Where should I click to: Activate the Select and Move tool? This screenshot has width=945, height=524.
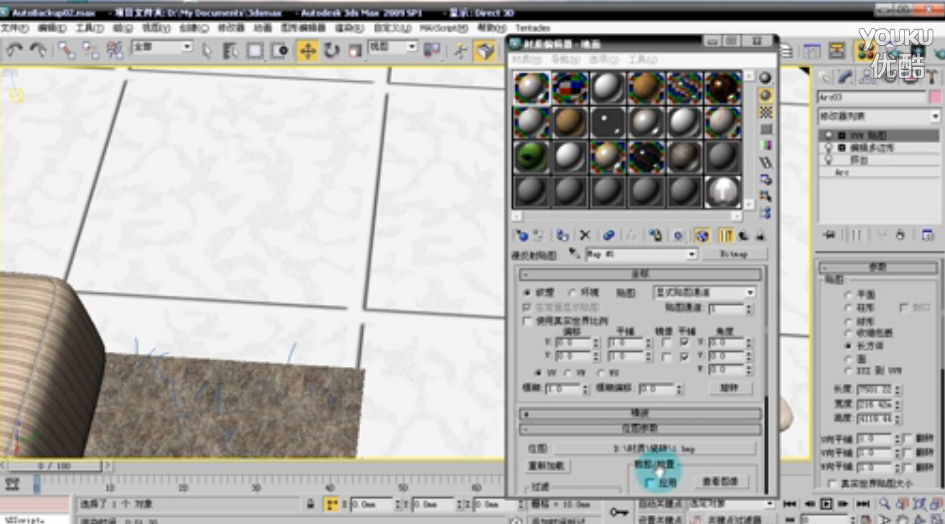307,51
